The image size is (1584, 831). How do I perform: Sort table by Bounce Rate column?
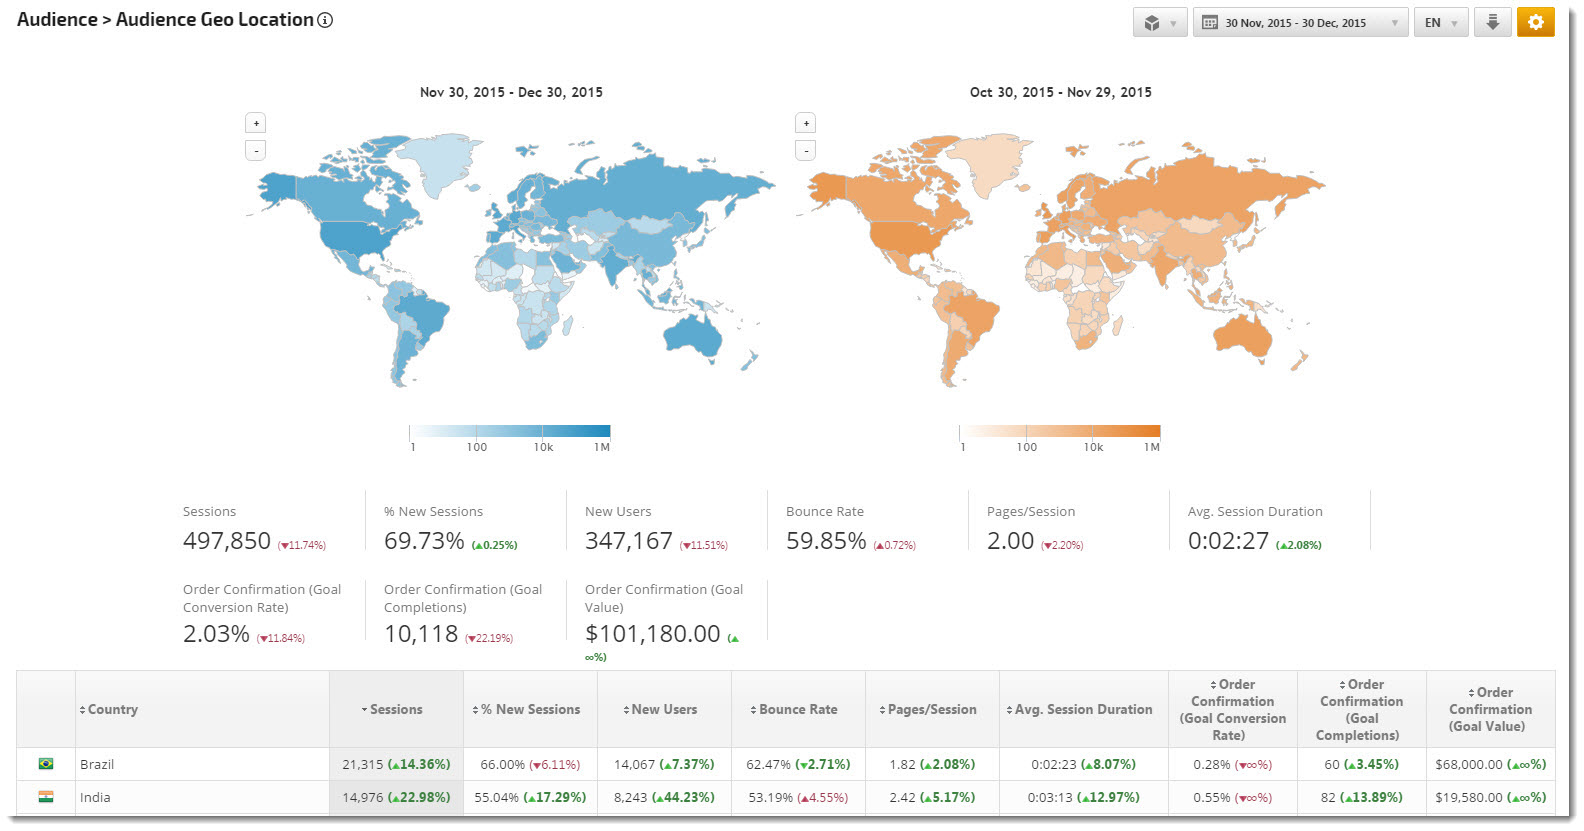point(797,709)
